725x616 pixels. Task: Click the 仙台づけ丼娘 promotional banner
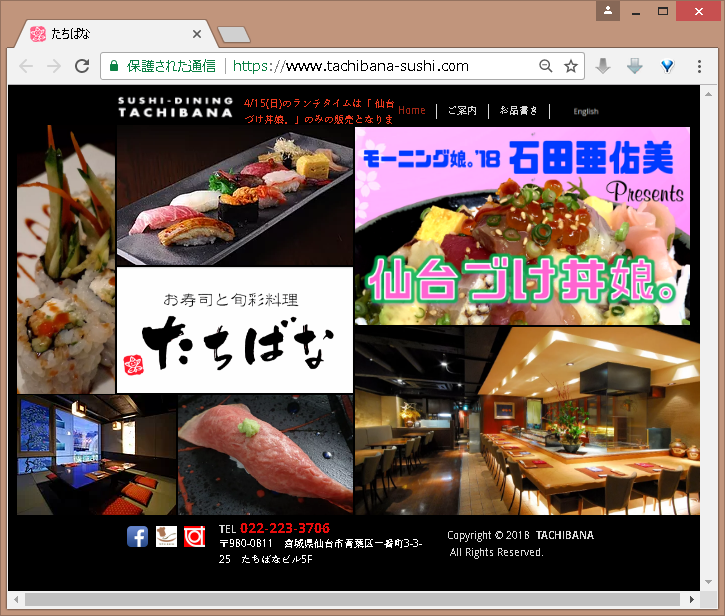tap(522, 226)
